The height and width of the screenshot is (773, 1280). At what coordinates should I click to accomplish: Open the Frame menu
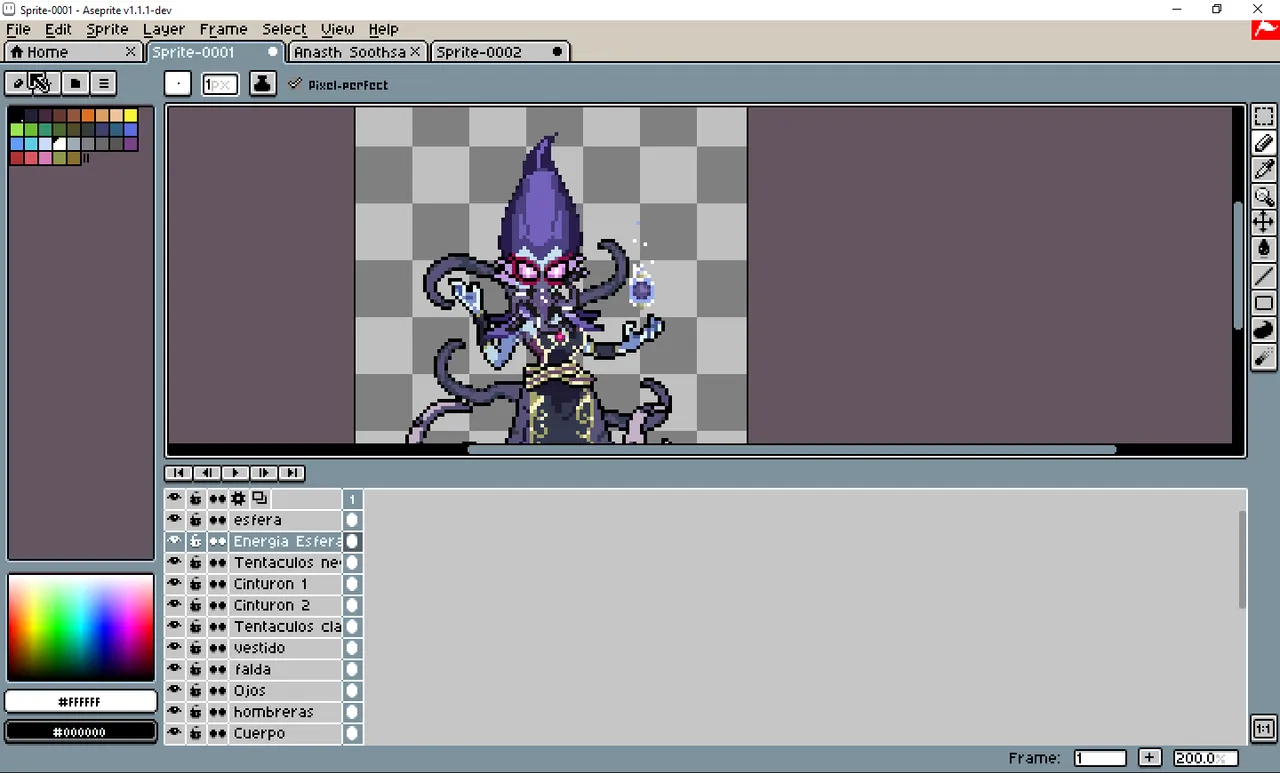pos(223,29)
